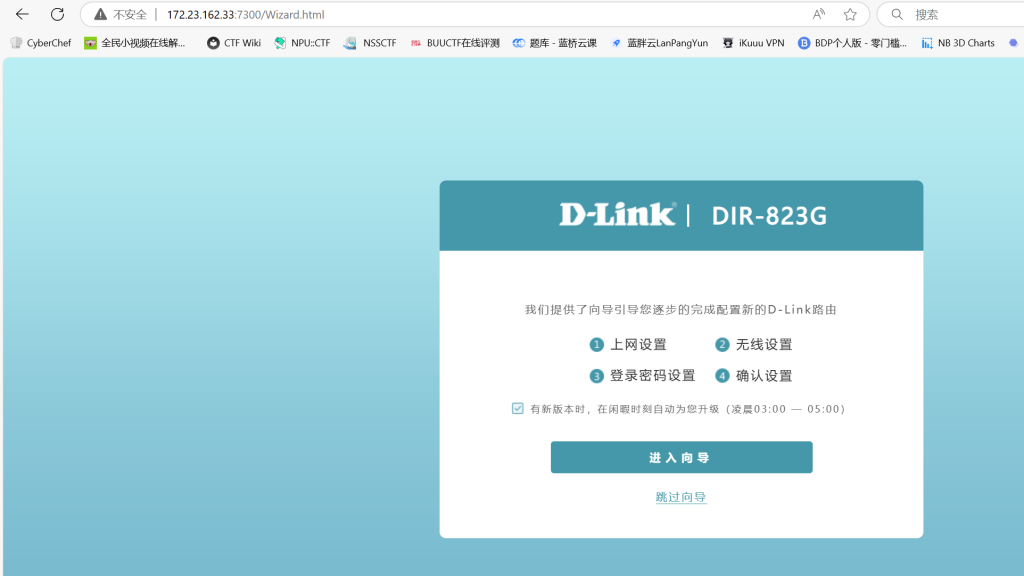Click the search magnifier icon
This screenshot has width=1024, height=576.
click(x=897, y=15)
